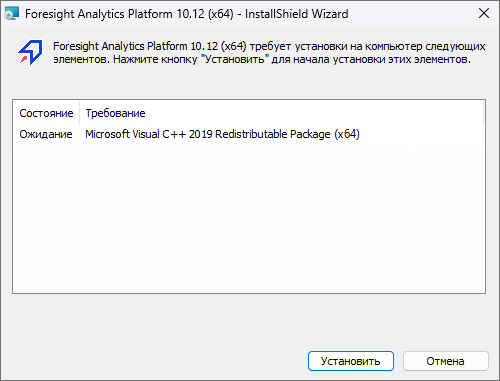Select the Microsoft Visual C++ 2019 Redistributable entry
Image resolution: width=500 pixels, height=381 pixels.
(x=222, y=134)
